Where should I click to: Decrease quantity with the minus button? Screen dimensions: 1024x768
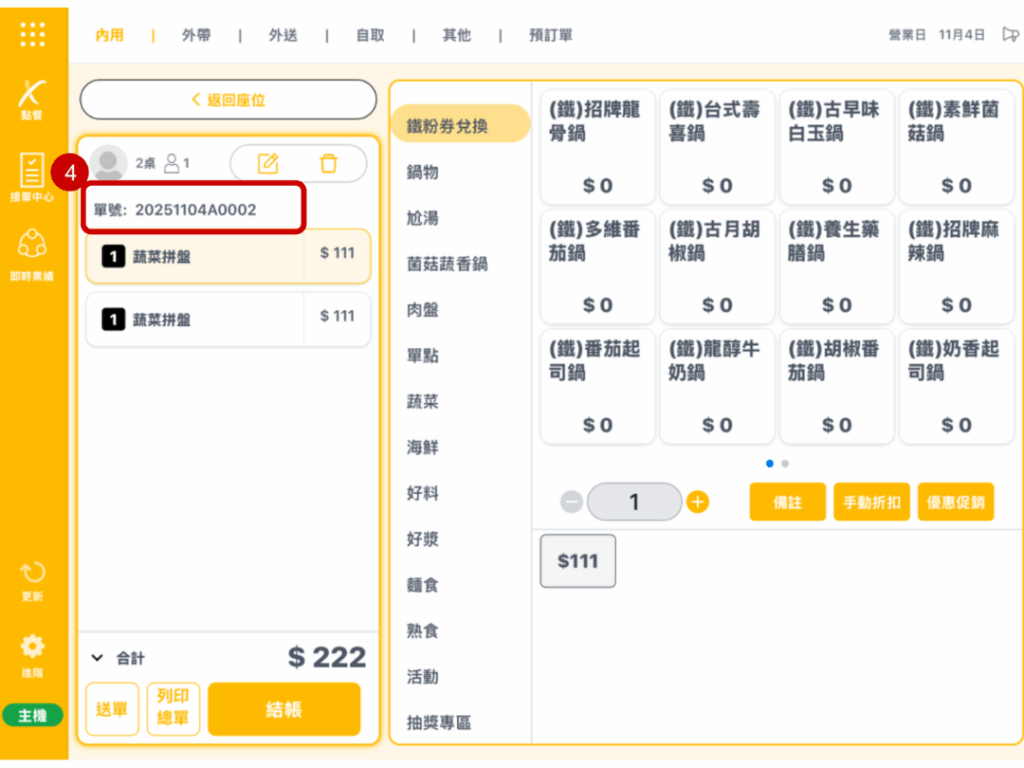pos(571,502)
